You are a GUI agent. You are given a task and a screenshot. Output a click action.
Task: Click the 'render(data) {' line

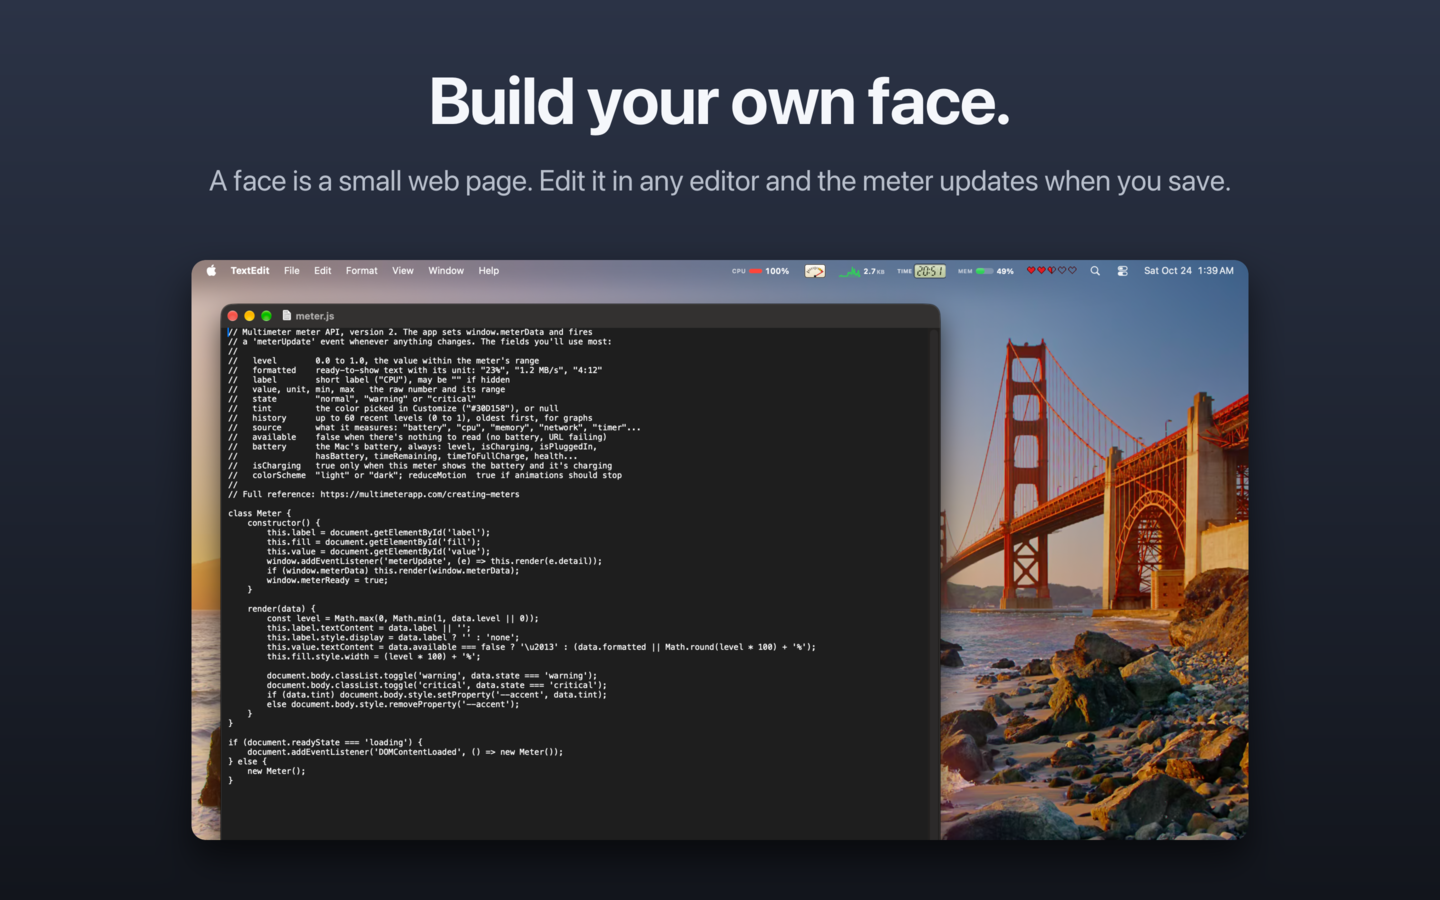(x=281, y=609)
